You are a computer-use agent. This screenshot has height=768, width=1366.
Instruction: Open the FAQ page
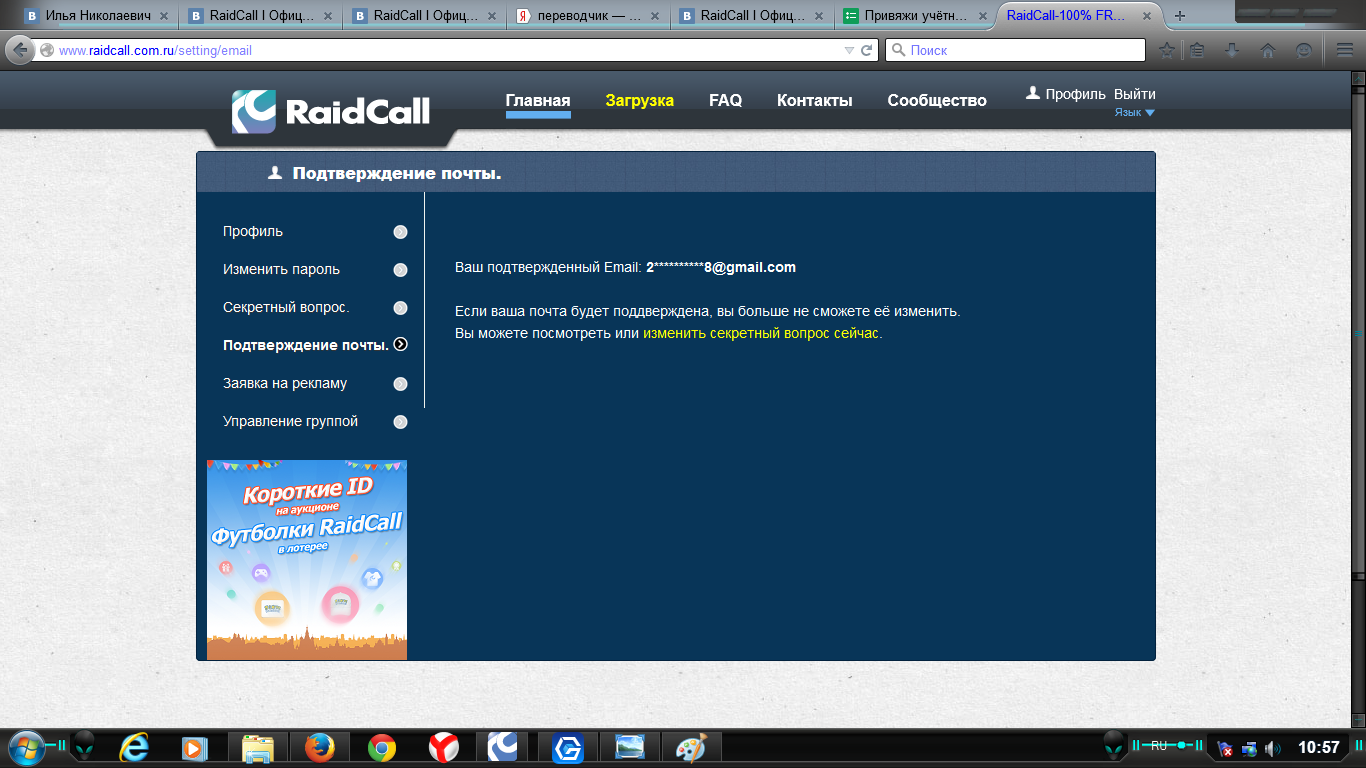pos(726,100)
